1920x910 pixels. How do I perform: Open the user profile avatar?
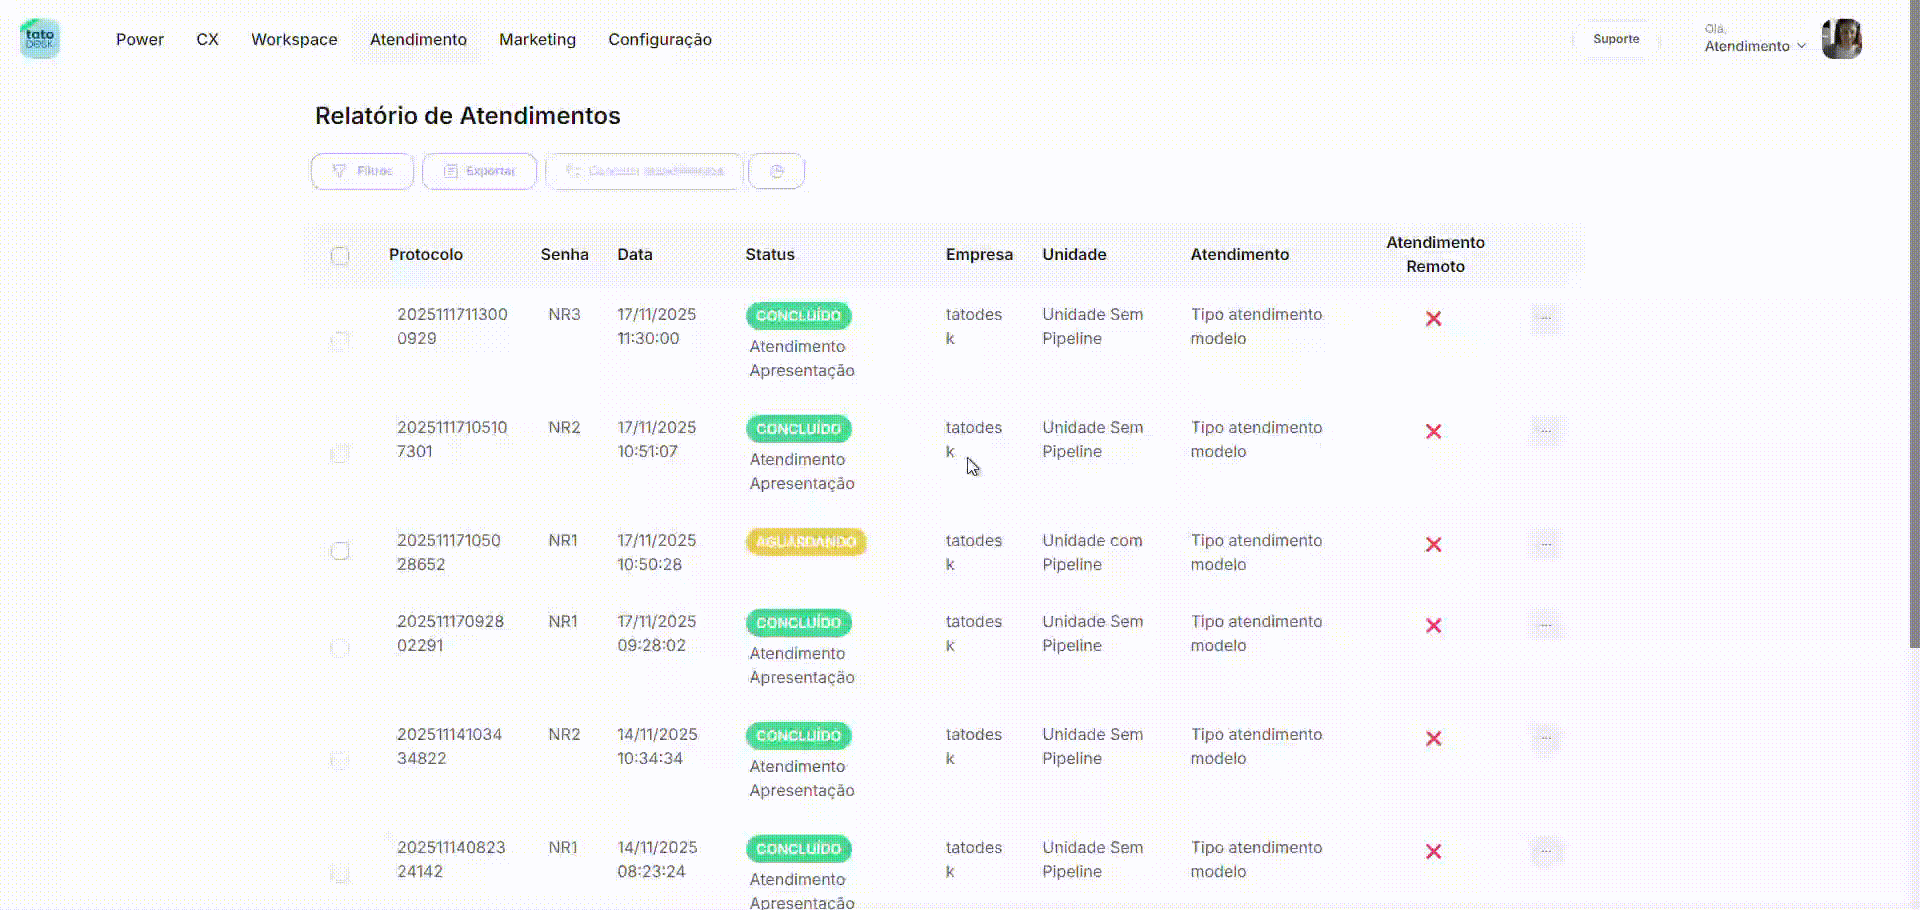coord(1841,39)
